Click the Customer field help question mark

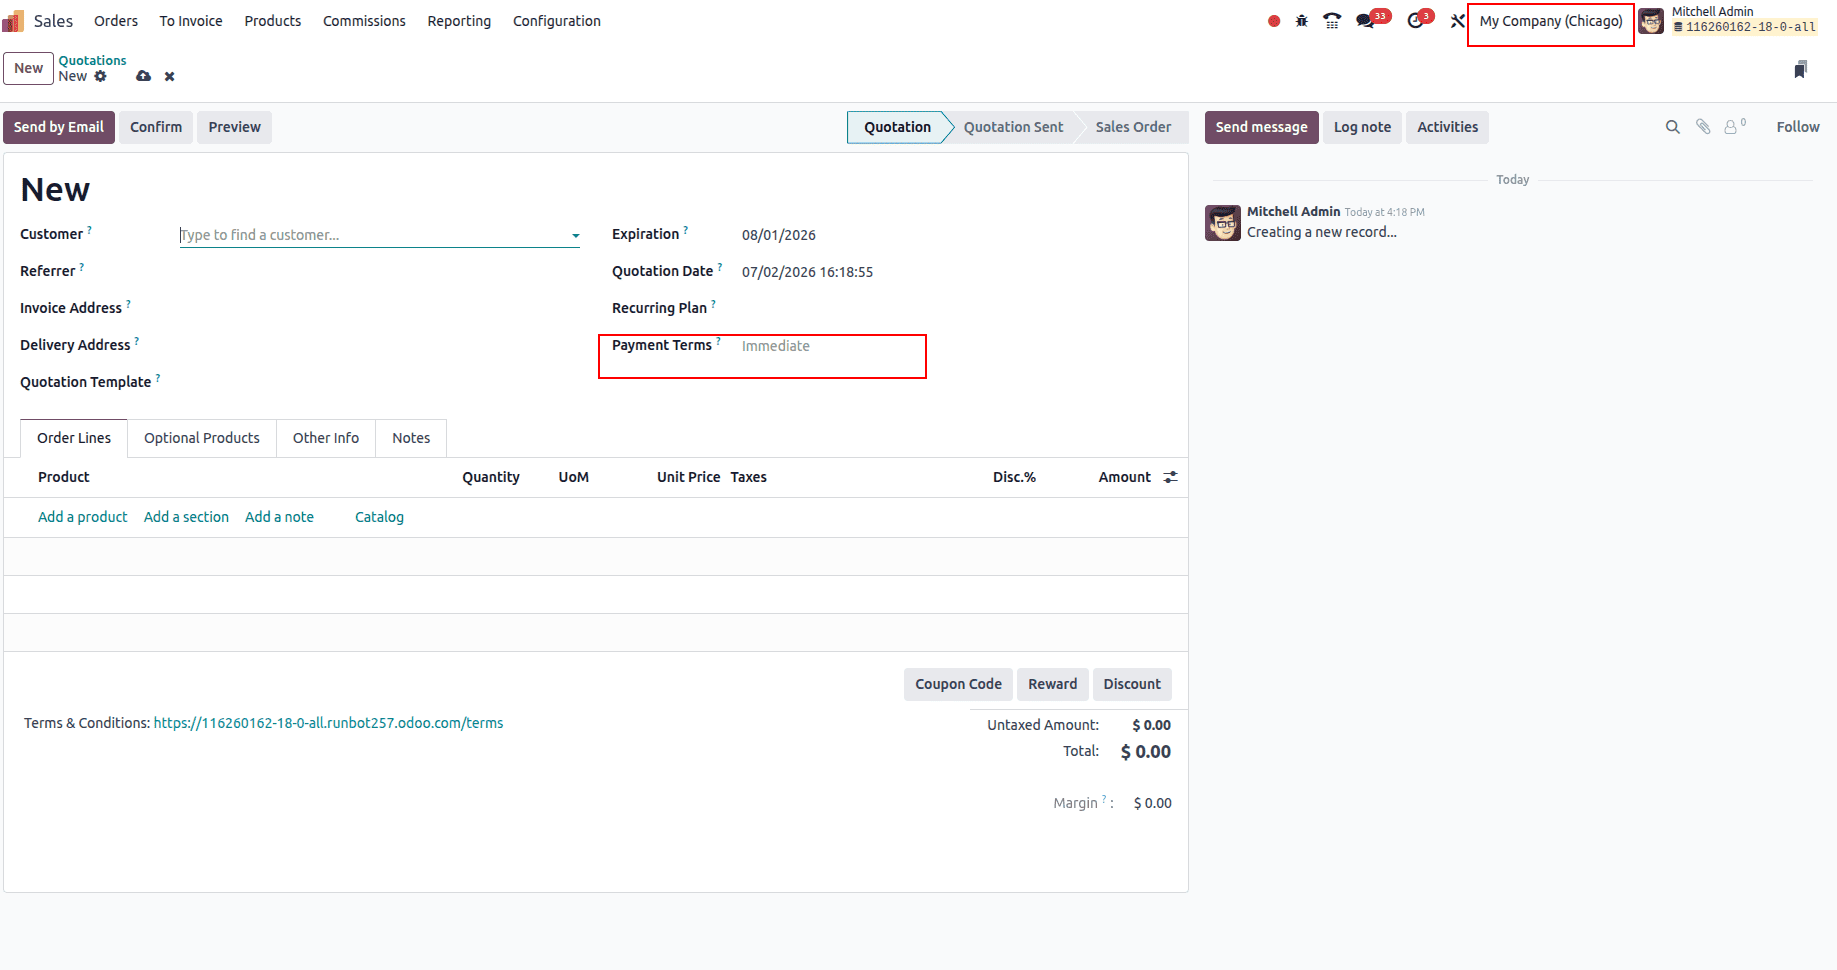(x=89, y=230)
